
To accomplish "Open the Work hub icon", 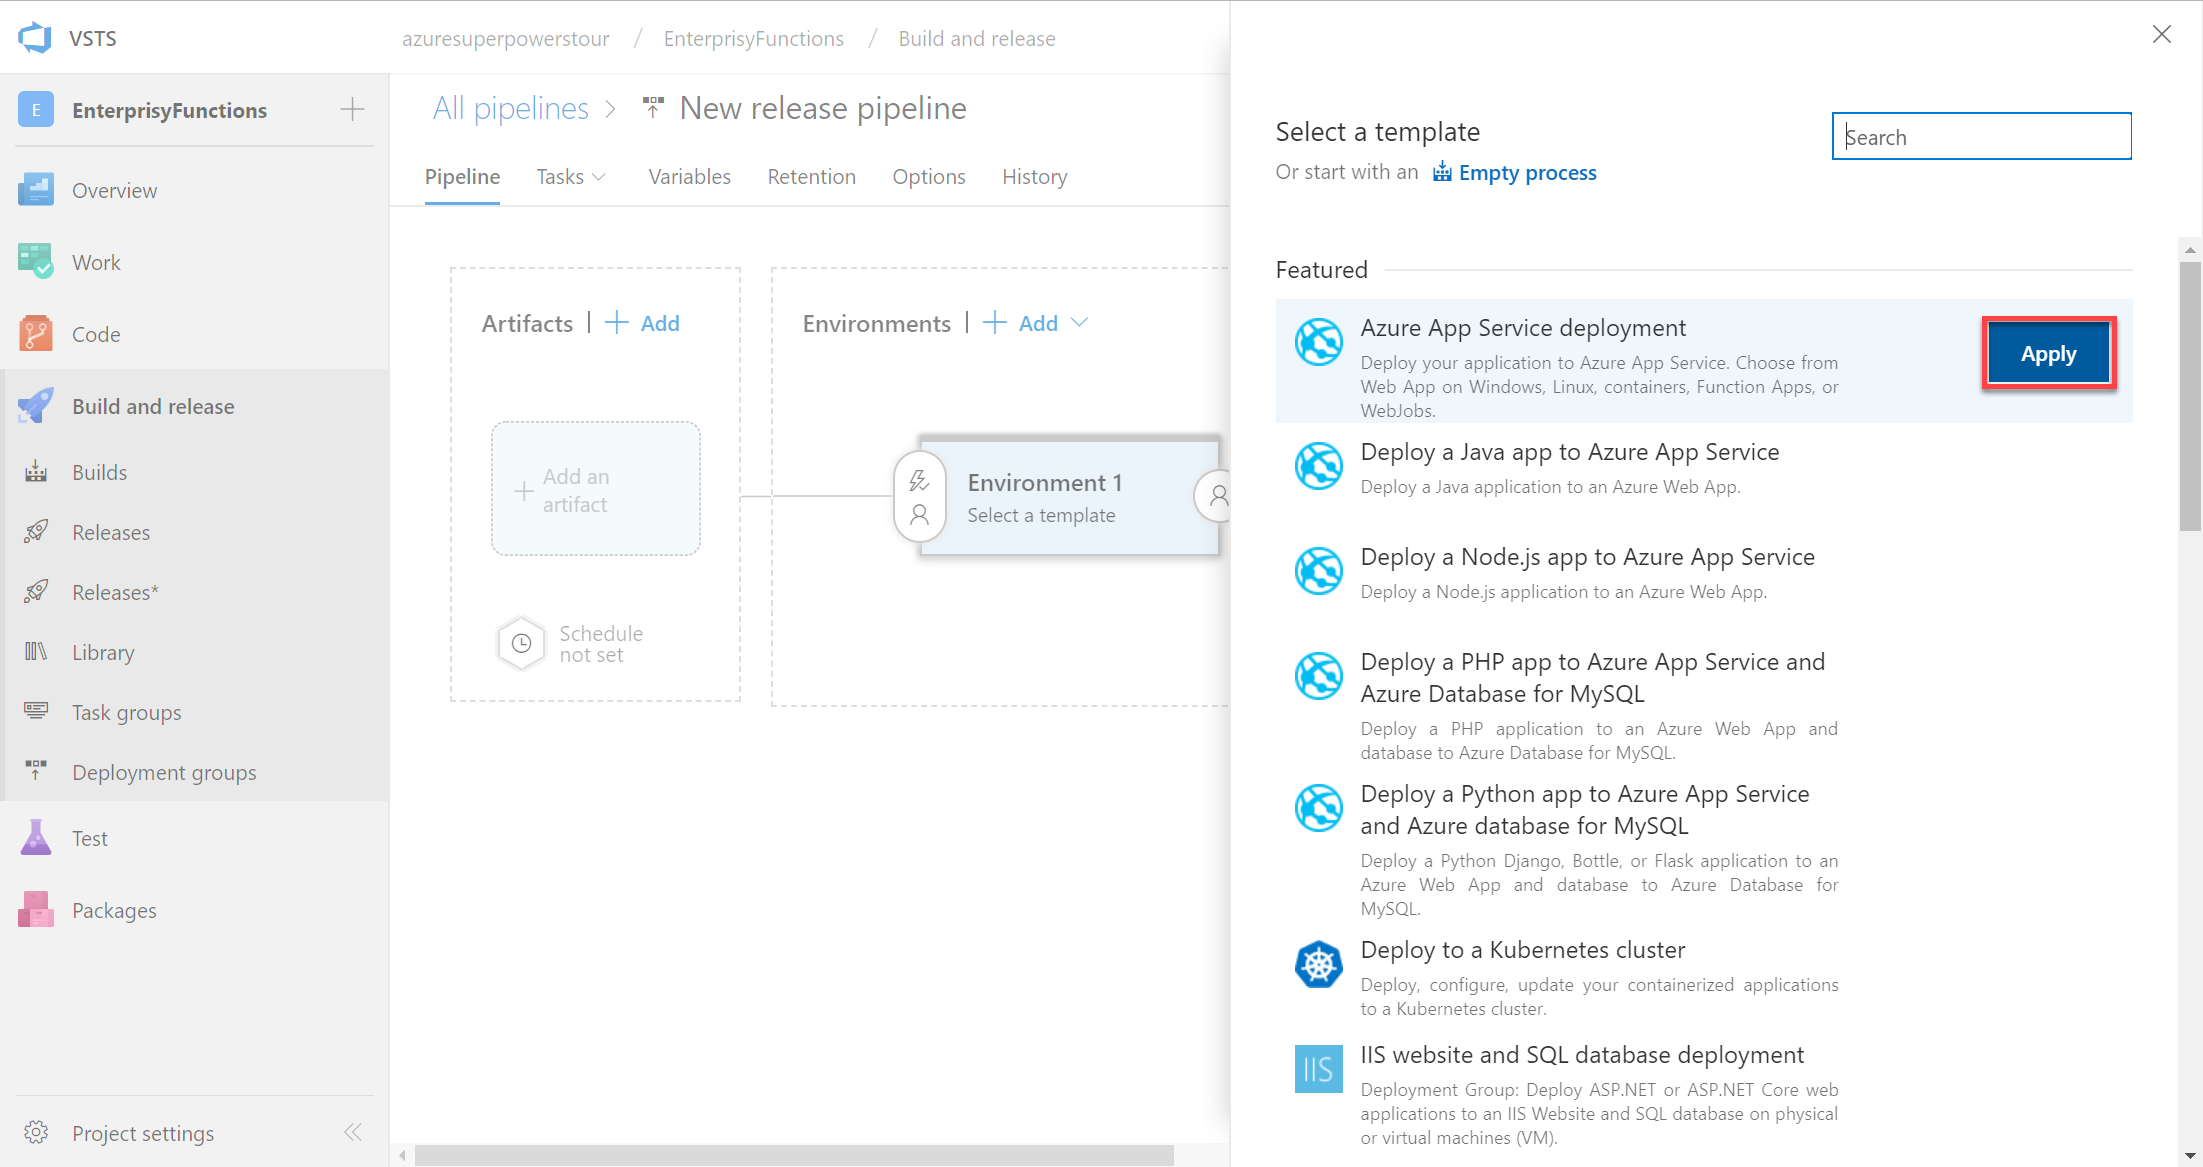I will [x=36, y=262].
